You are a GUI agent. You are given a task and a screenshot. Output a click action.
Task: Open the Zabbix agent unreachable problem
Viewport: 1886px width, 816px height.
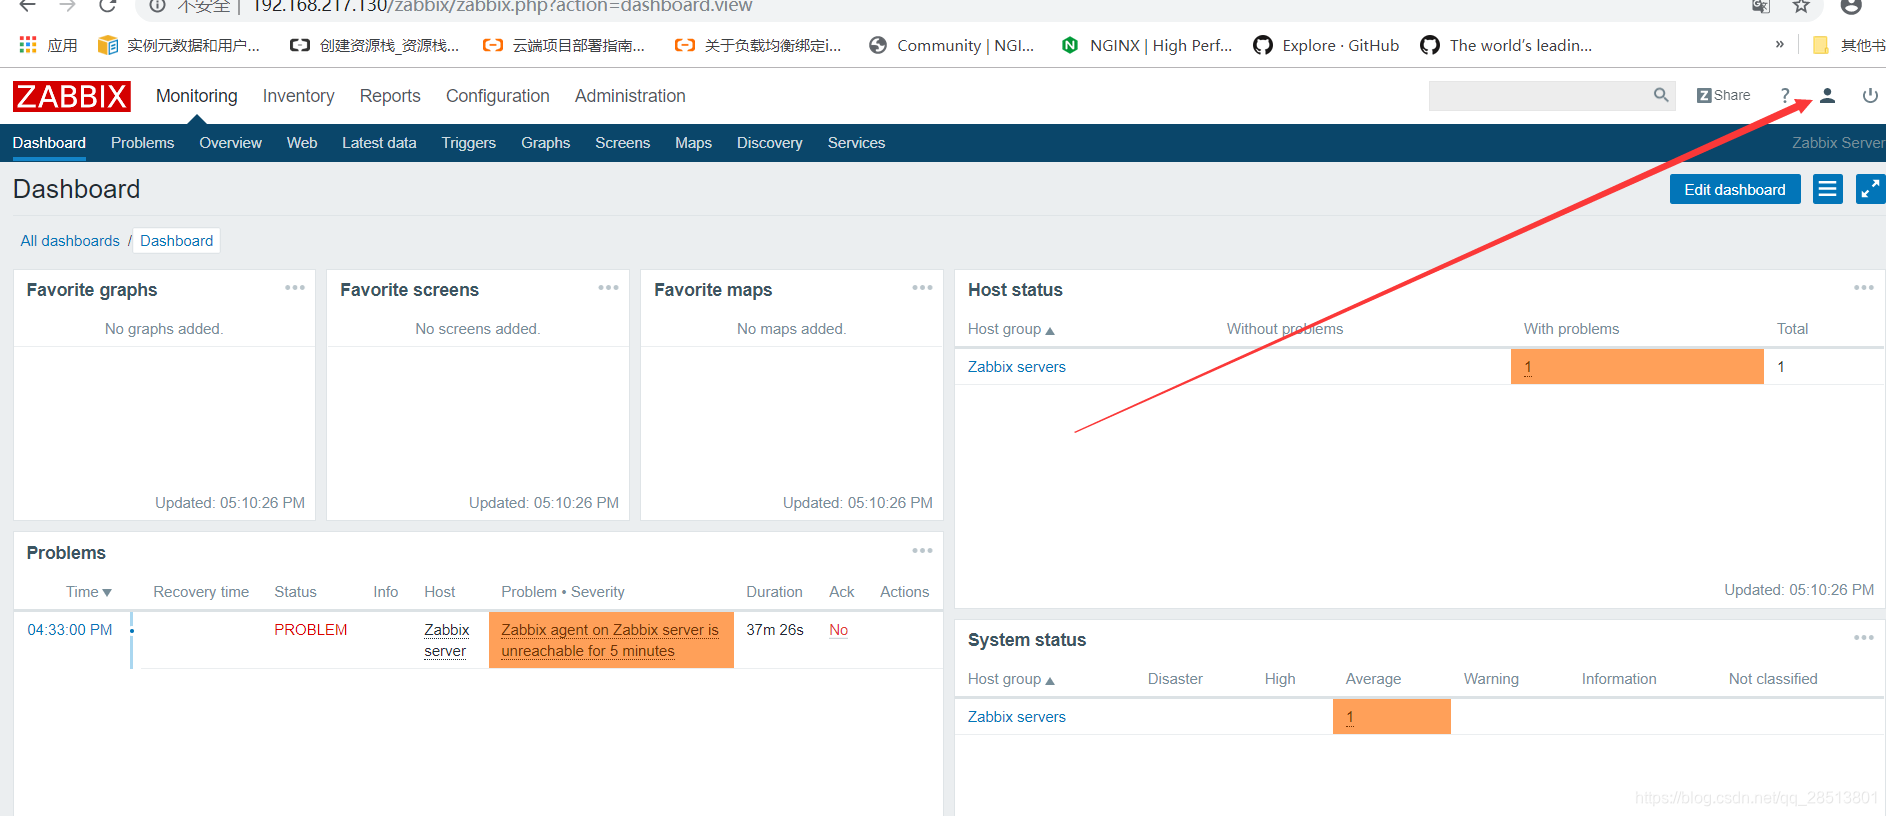click(x=610, y=640)
